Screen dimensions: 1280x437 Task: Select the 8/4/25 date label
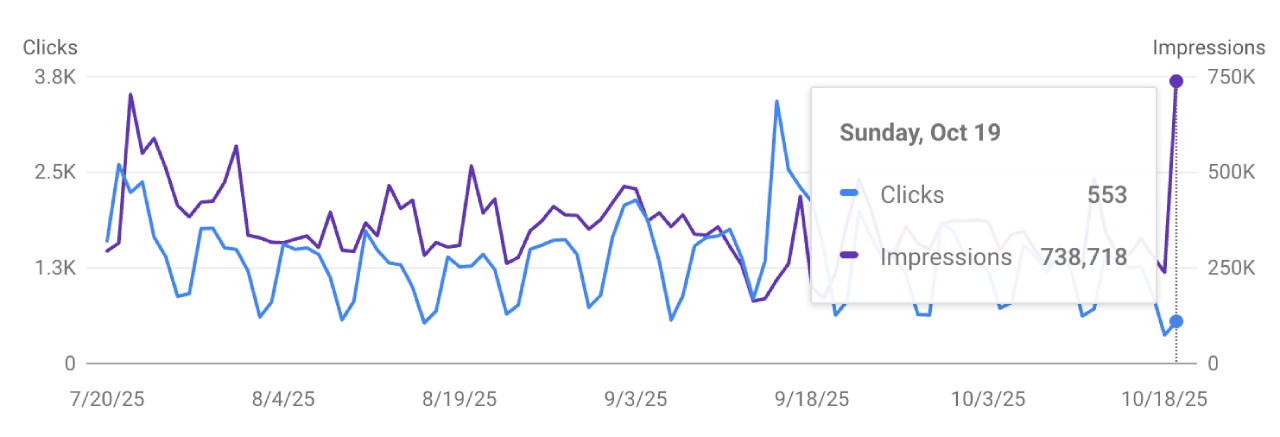[x=284, y=399]
